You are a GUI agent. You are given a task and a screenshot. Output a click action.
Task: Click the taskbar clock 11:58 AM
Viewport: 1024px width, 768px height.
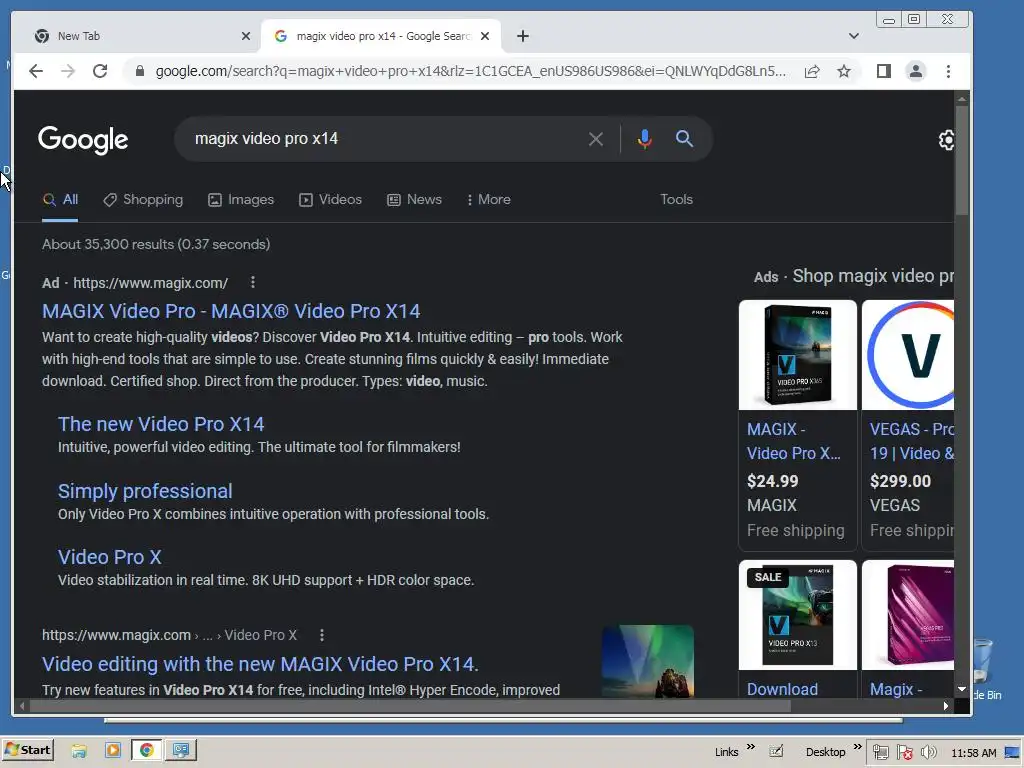(x=973, y=753)
